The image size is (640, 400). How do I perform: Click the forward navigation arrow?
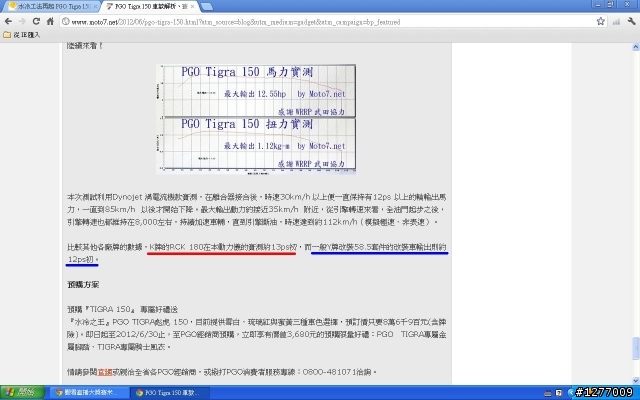coord(22,21)
